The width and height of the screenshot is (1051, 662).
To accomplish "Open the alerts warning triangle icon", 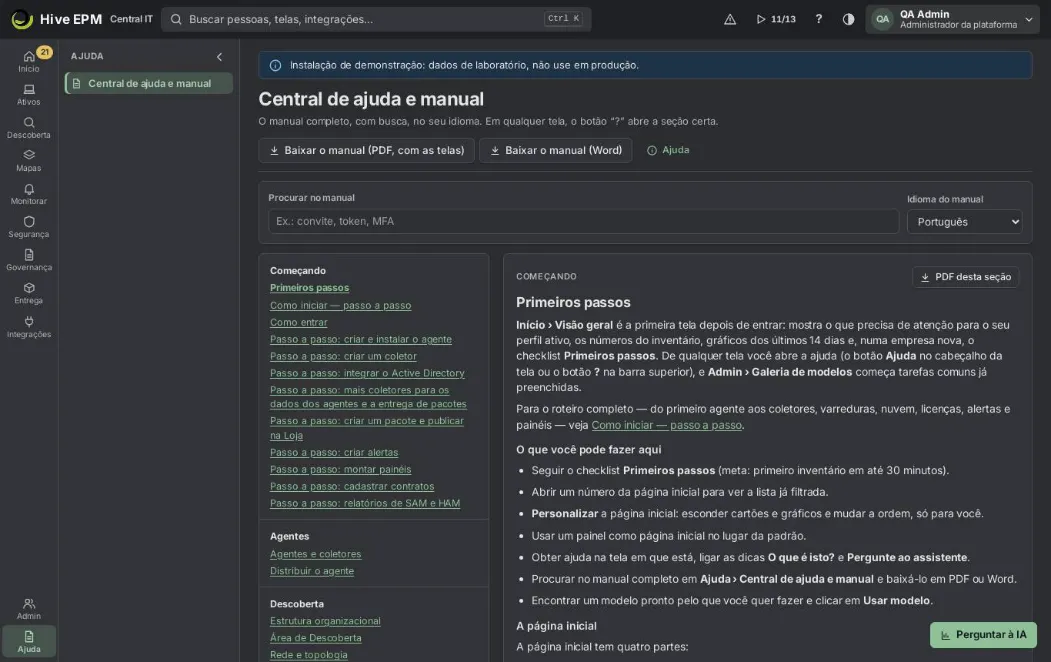I will point(730,19).
